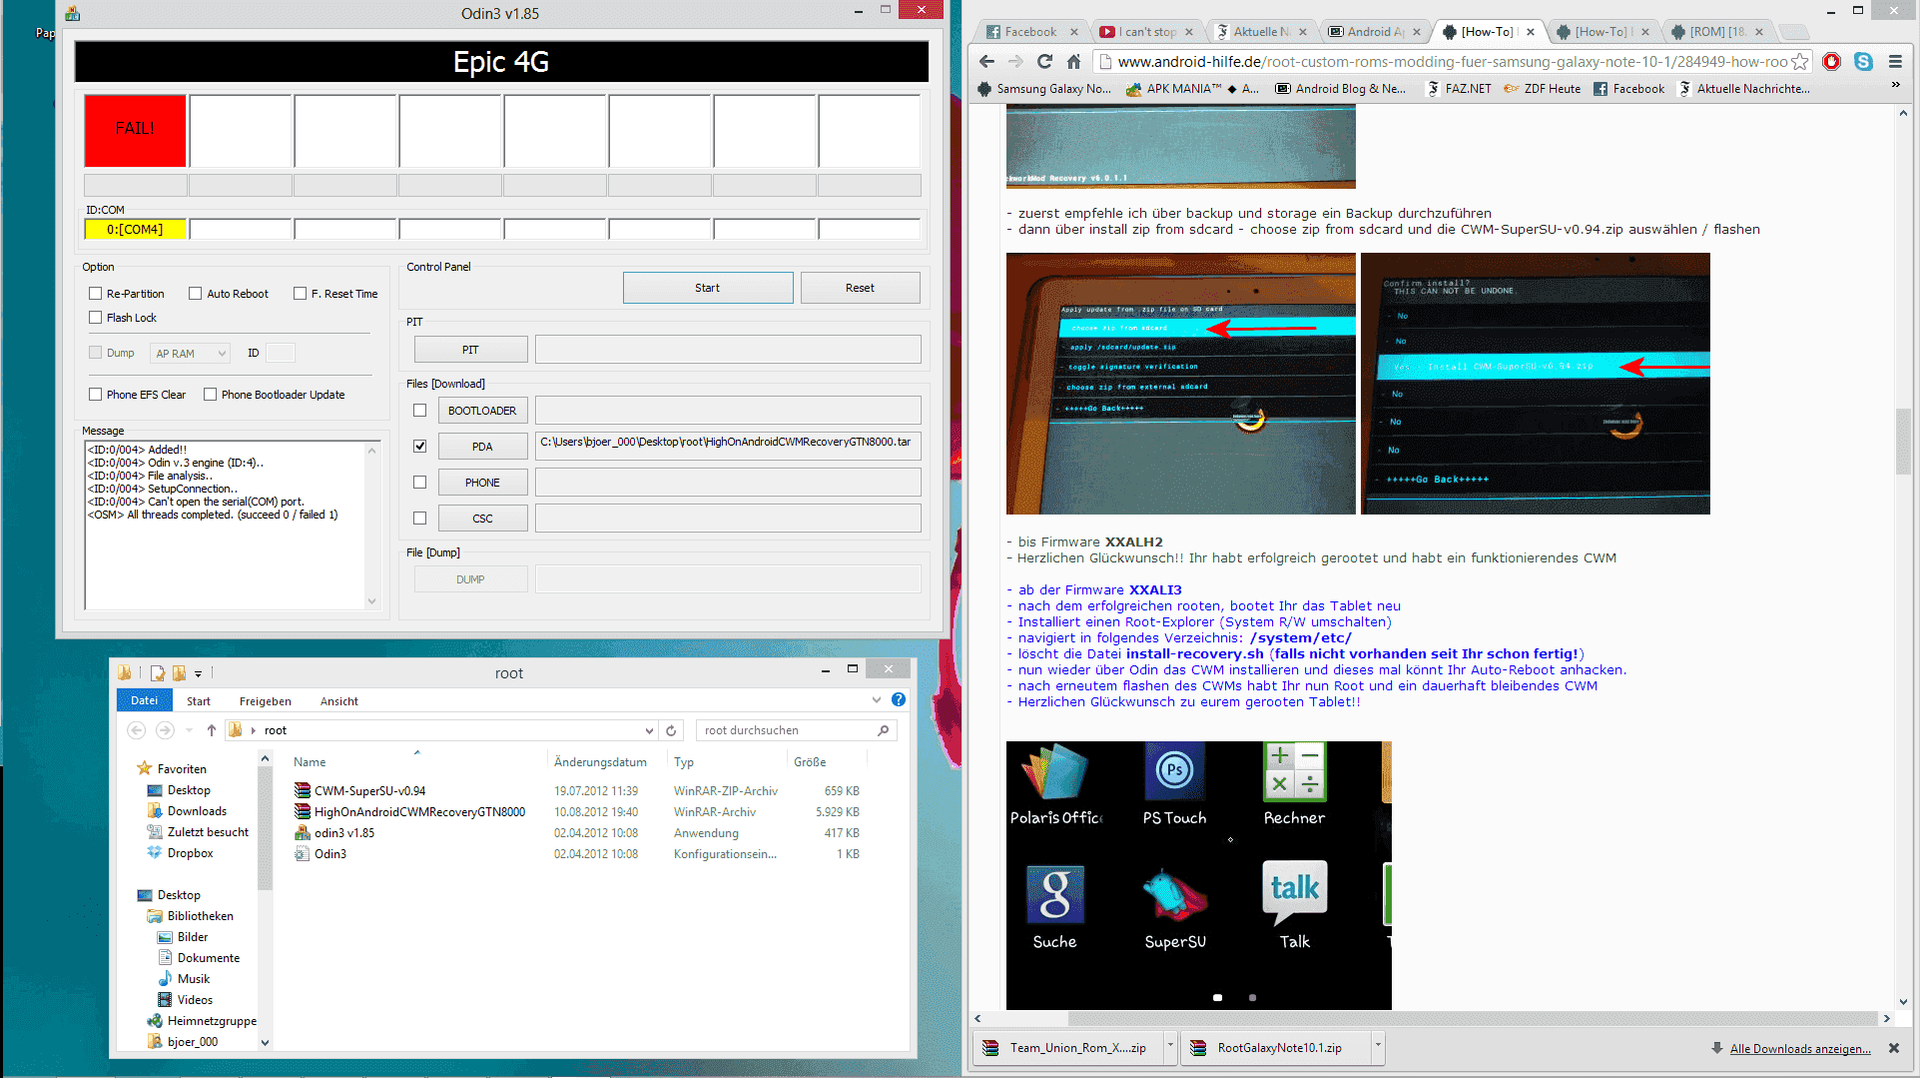Viewport: 1920px width, 1078px height.
Task: Click Chrome home icon
Action: [x=1074, y=62]
